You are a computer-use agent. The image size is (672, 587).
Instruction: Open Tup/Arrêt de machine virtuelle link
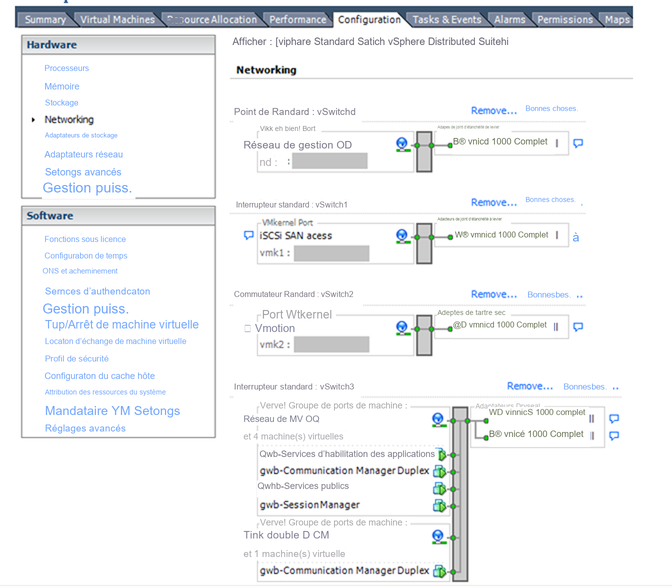122,325
